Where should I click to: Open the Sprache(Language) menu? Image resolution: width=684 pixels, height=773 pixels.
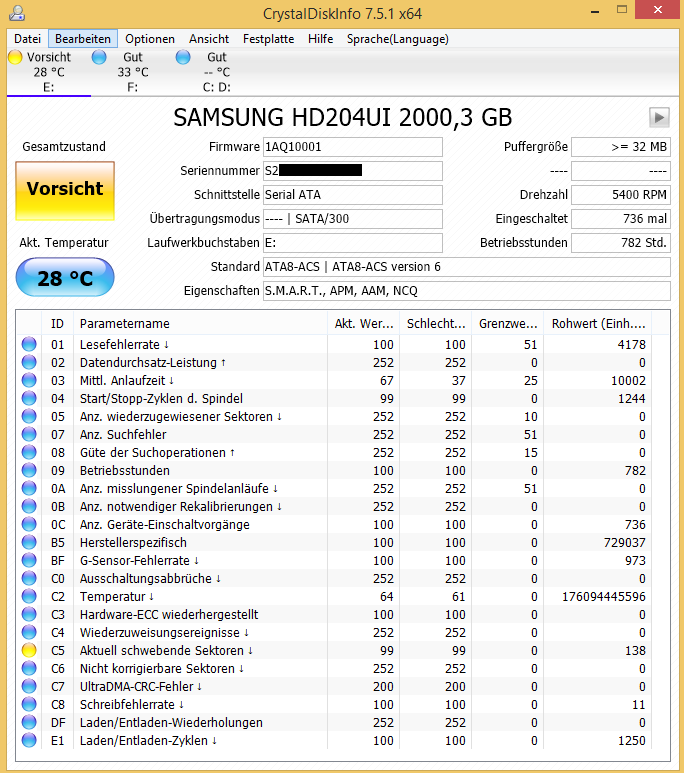pyautogui.click(x=397, y=39)
